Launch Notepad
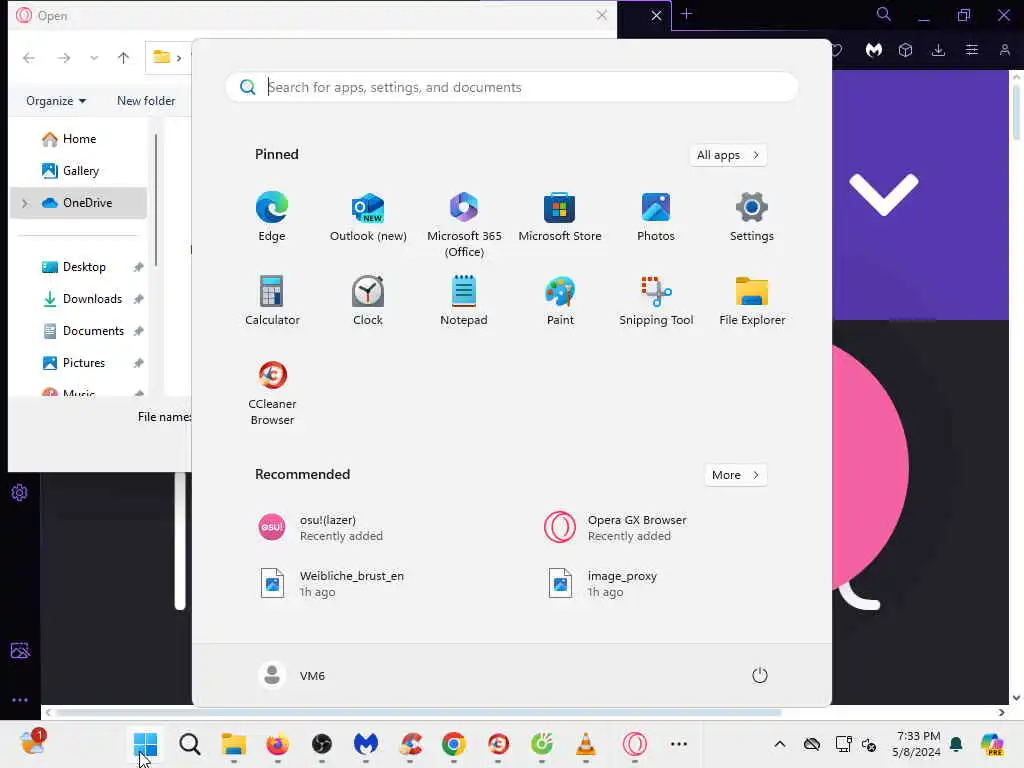 click(x=464, y=300)
